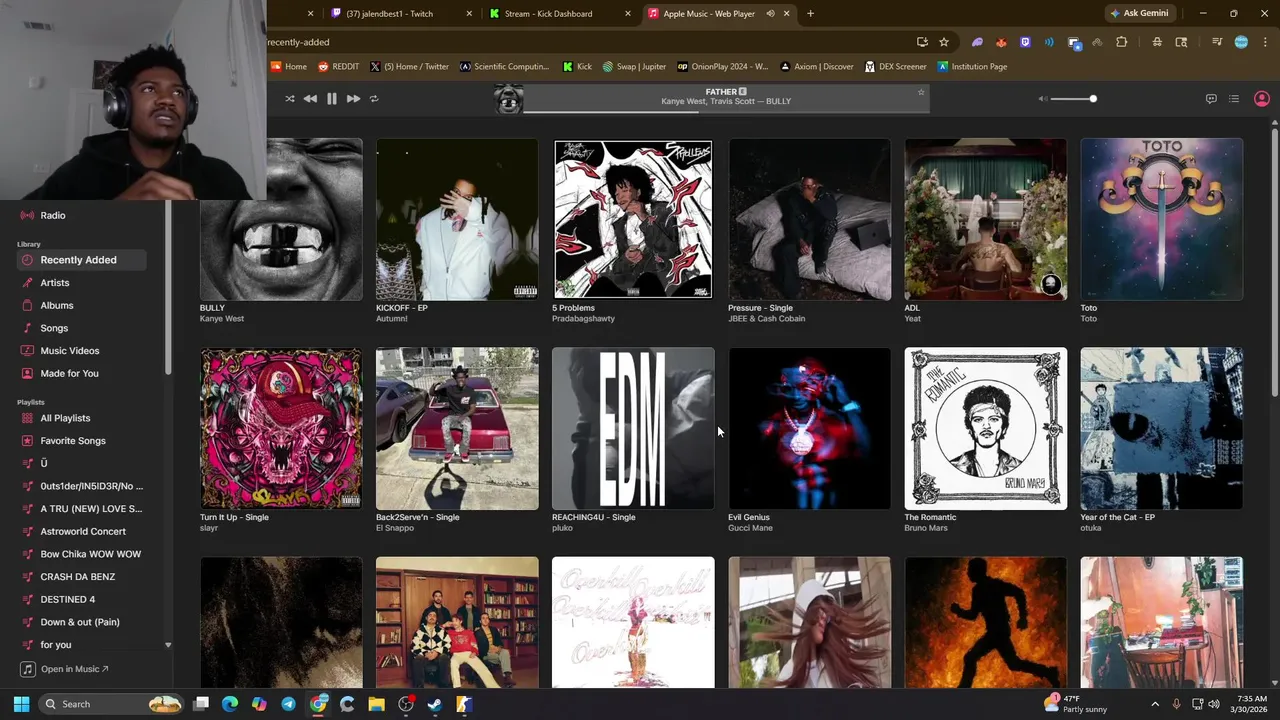Open Made for You in the sidebar
The height and width of the screenshot is (720, 1280).
tap(69, 373)
